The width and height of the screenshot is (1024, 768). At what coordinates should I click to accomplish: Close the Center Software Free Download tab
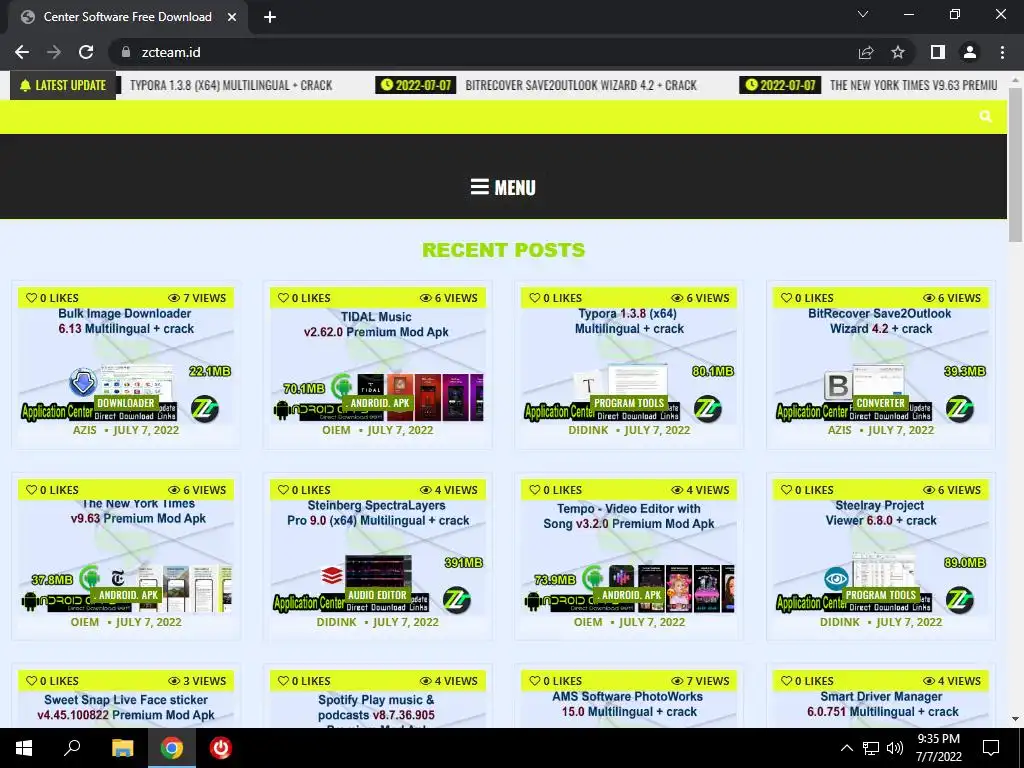point(232,17)
